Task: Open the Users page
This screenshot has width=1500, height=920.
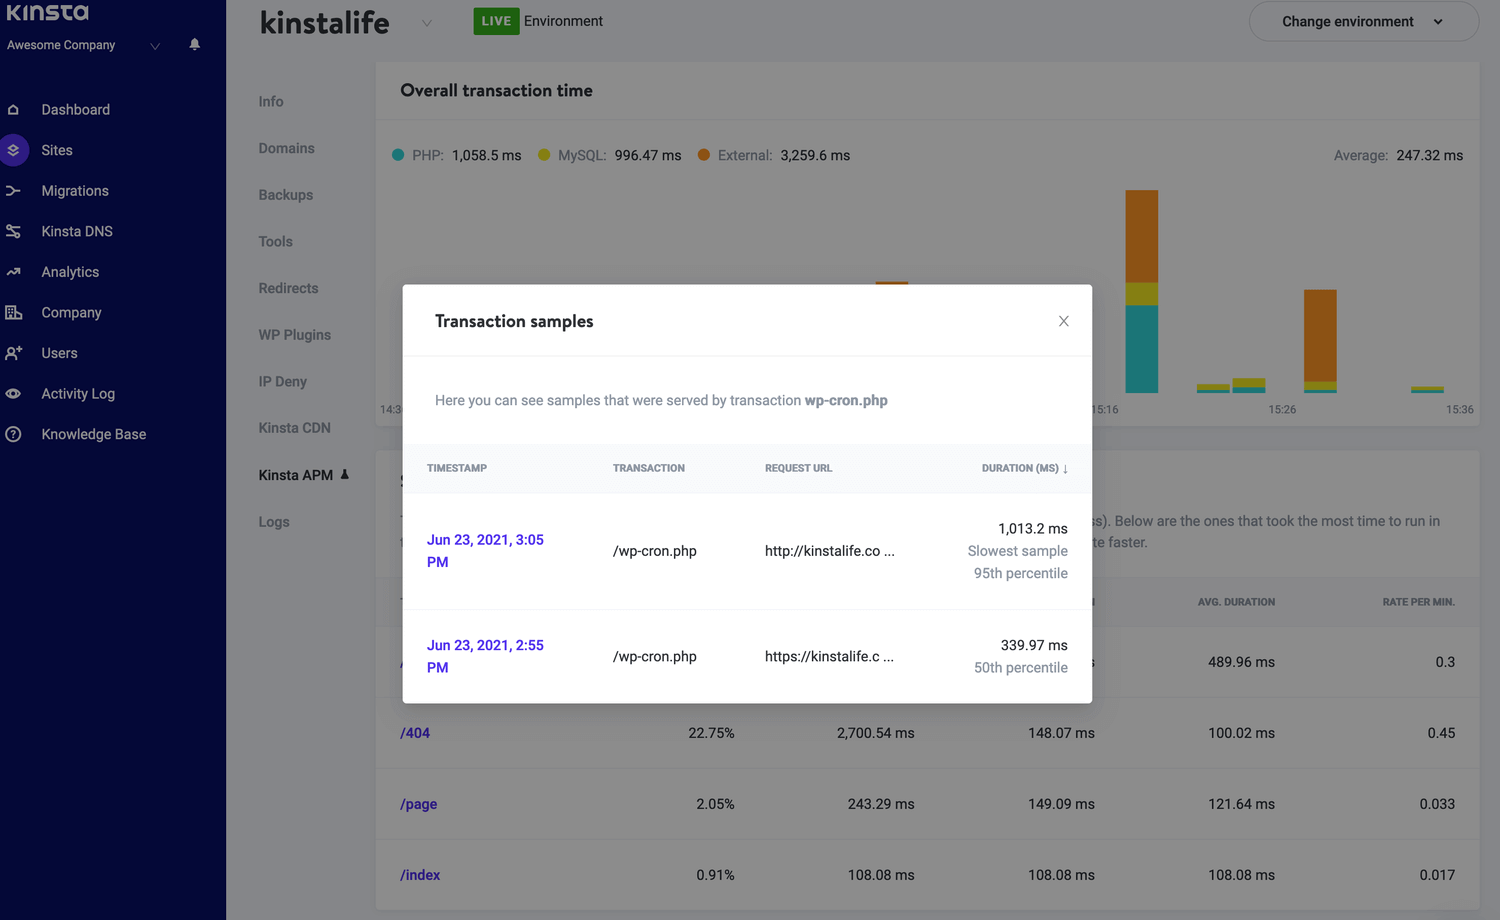Action: [59, 353]
